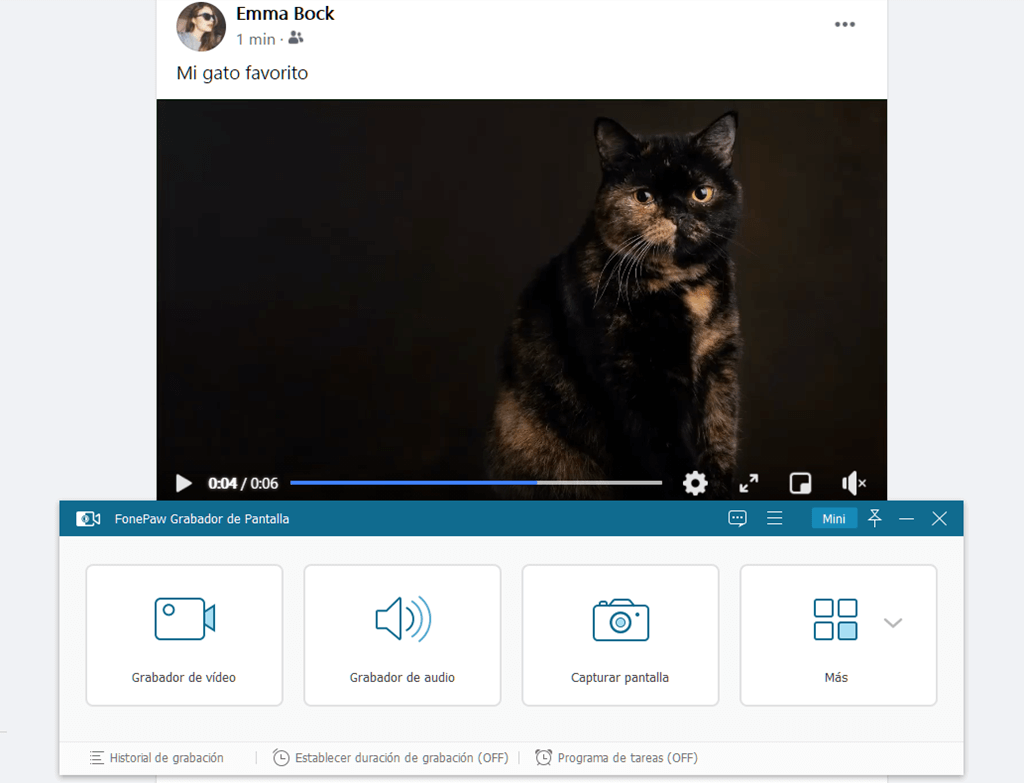The height and width of the screenshot is (783, 1024).
Task: Open FonePaw hamburger menu
Action: click(775, 519)
